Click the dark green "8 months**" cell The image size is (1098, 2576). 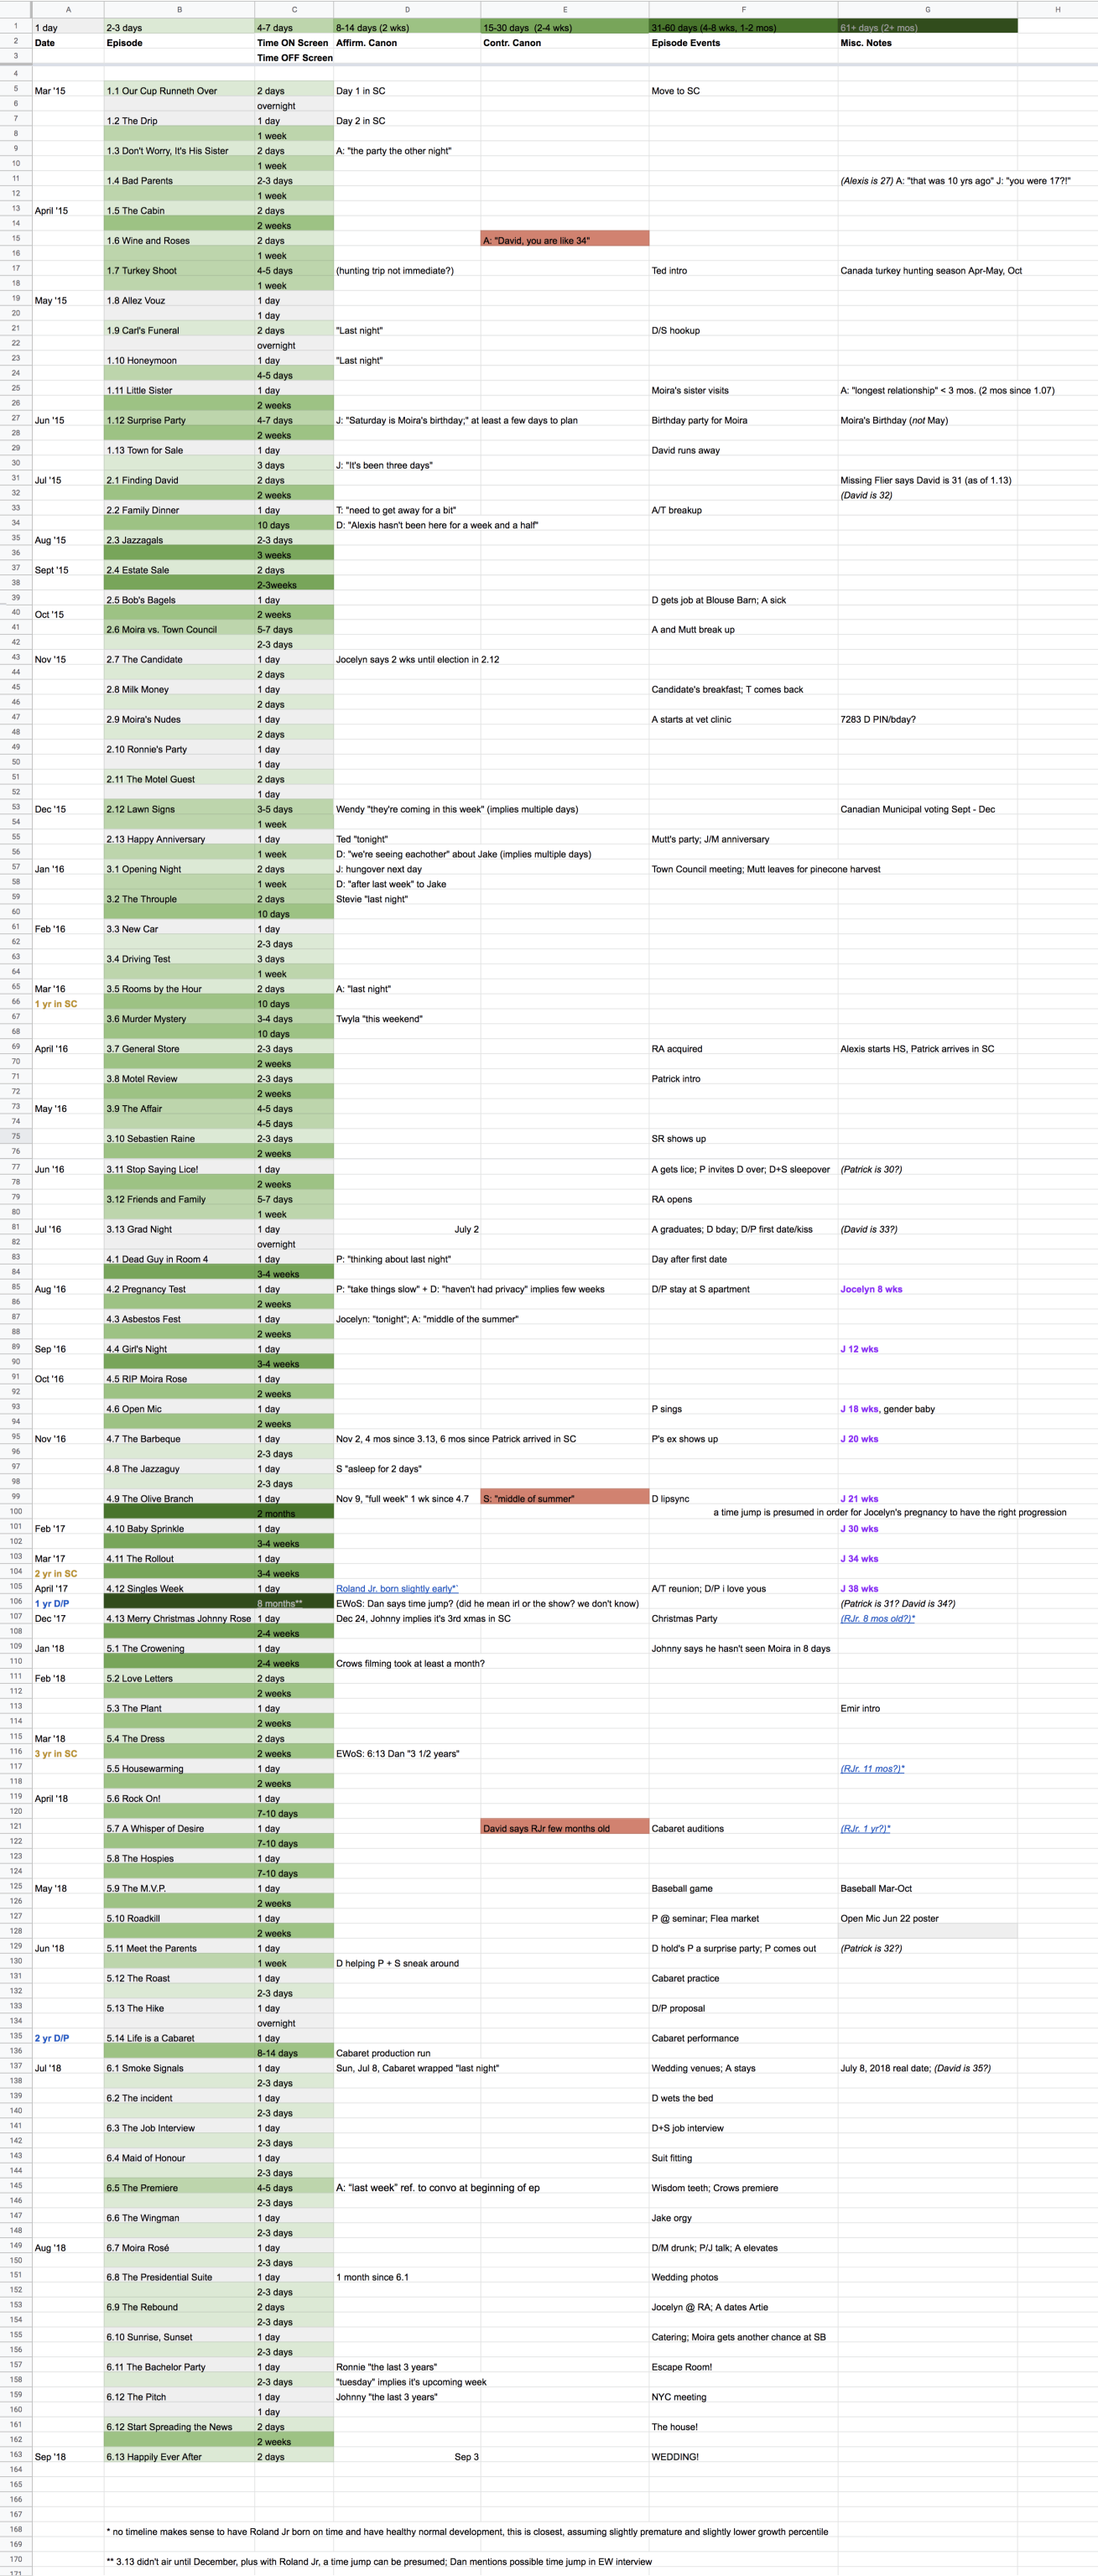[293, 1603]
